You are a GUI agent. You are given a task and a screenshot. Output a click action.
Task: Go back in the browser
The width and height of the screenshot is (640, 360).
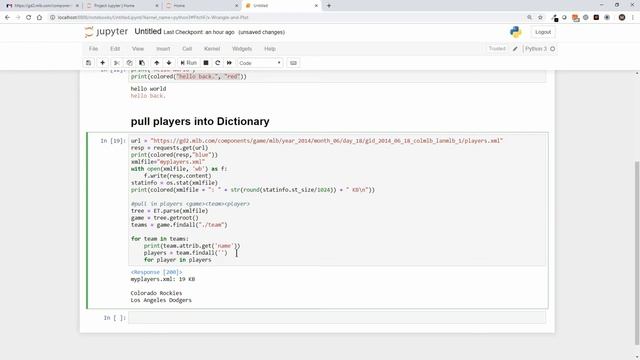coord(7,18)
